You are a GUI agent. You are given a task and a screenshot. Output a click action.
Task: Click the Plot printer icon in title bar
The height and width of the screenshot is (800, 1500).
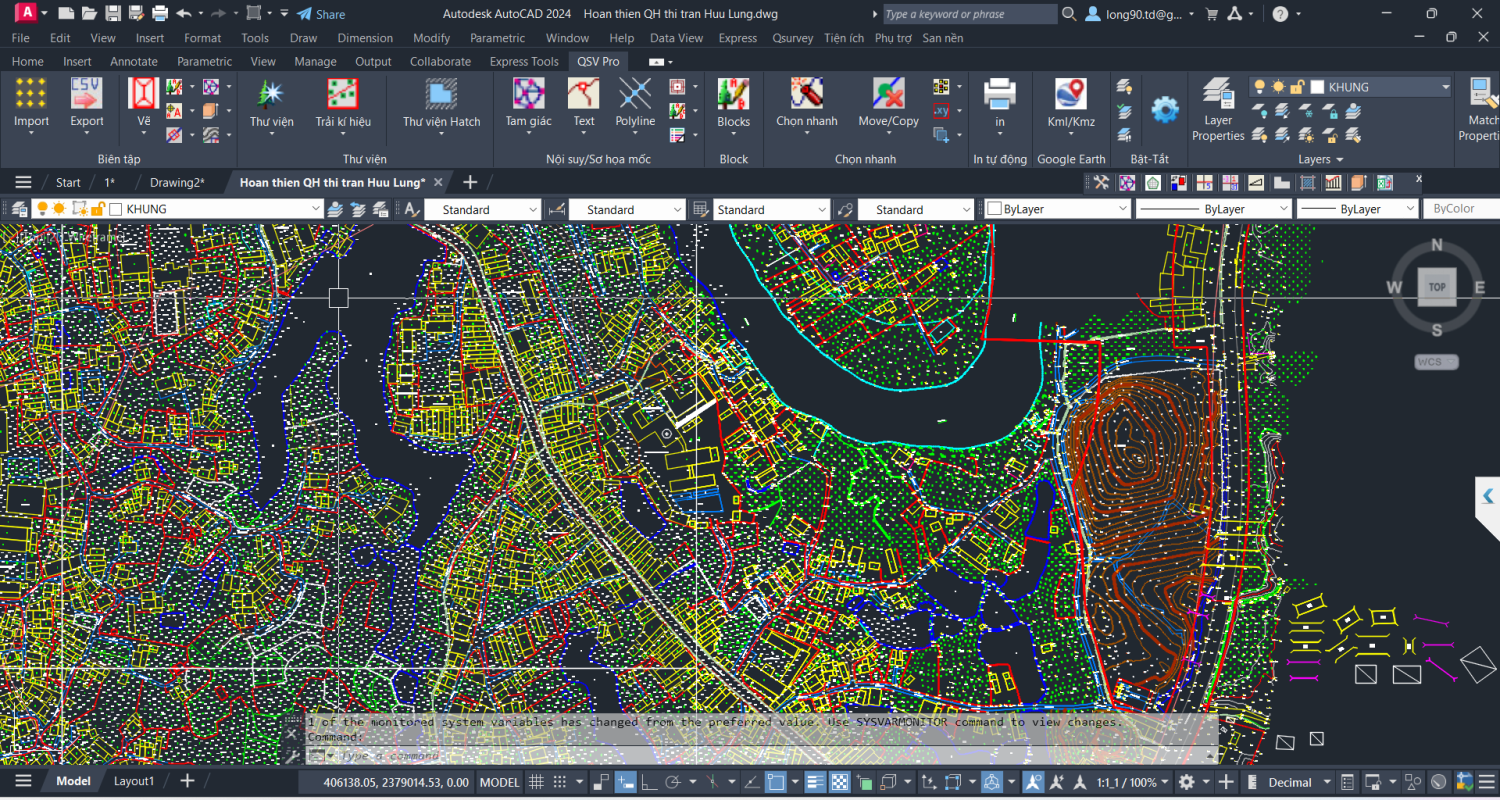pos(160,14)
